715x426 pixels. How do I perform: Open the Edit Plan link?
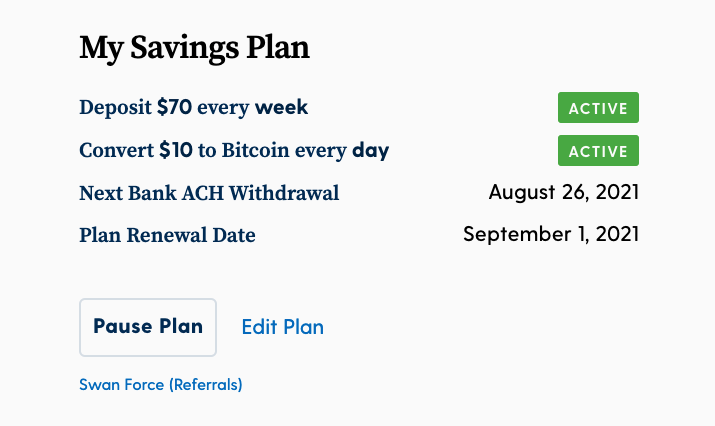283,327
